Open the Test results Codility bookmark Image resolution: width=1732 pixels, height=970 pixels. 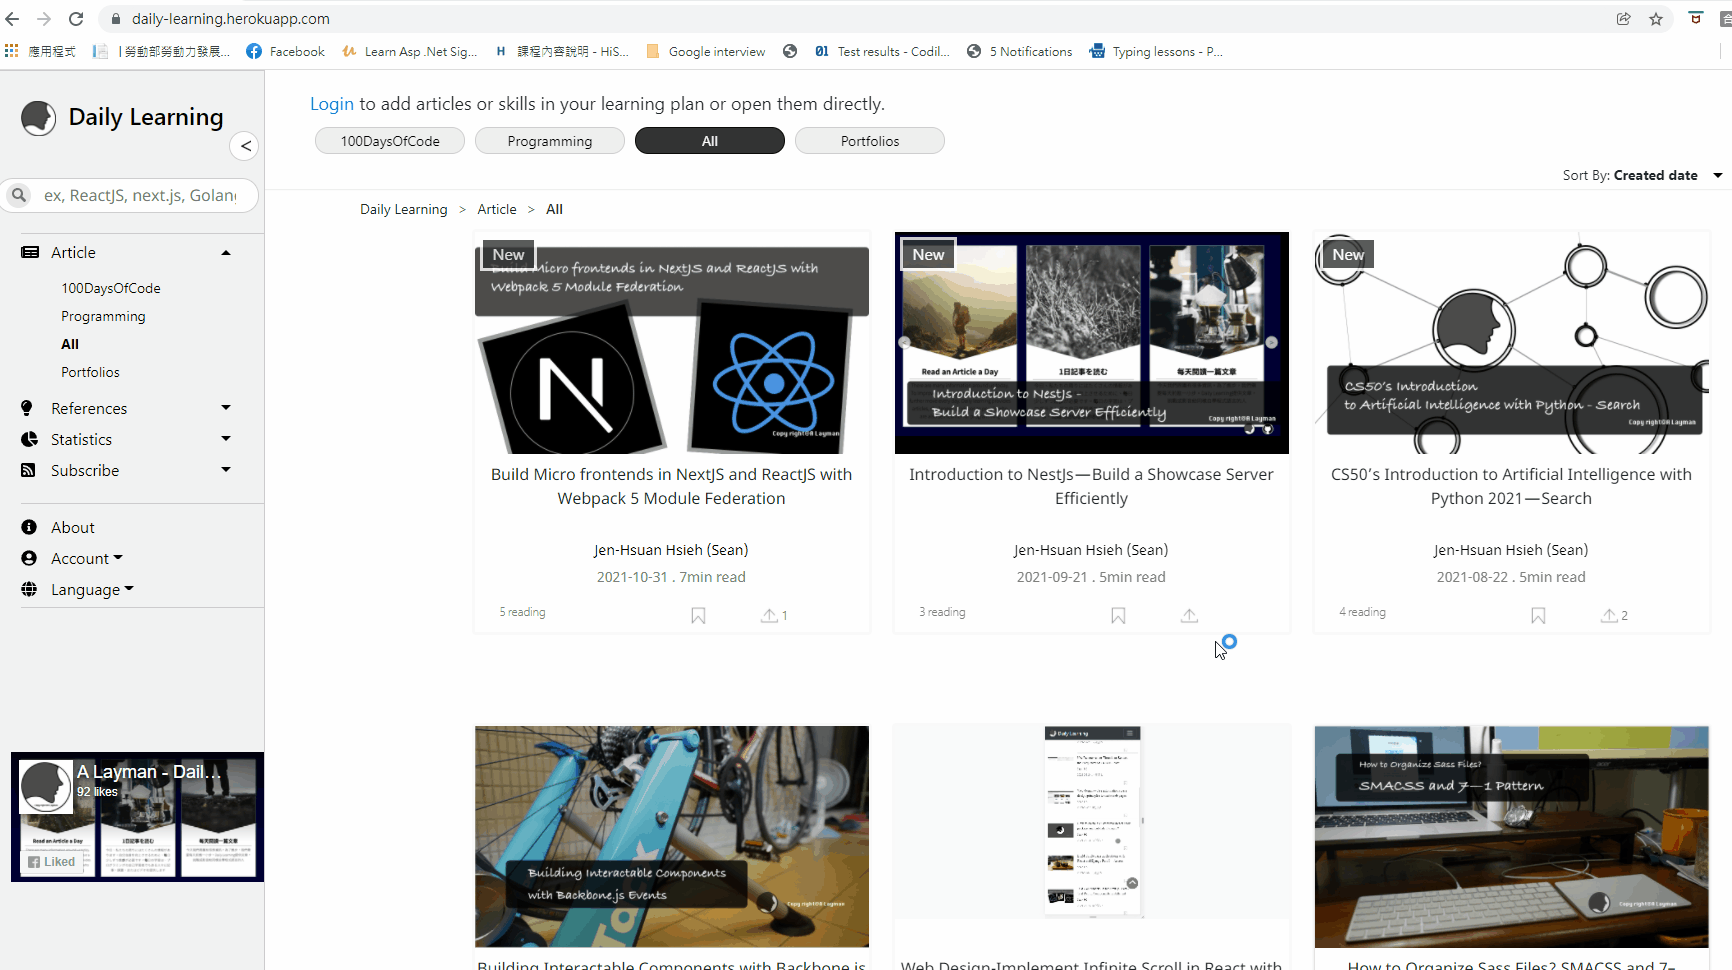coord(882,51)
